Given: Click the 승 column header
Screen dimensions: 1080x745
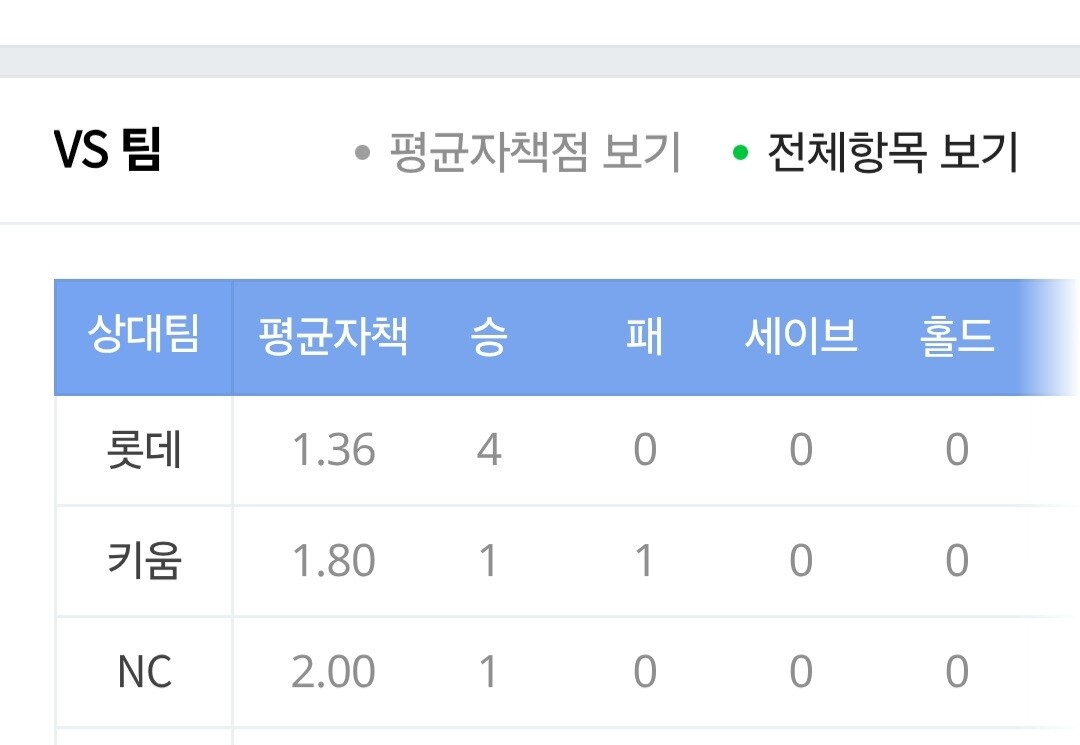Looking at the screenshot, I should (x=488, y=337).
